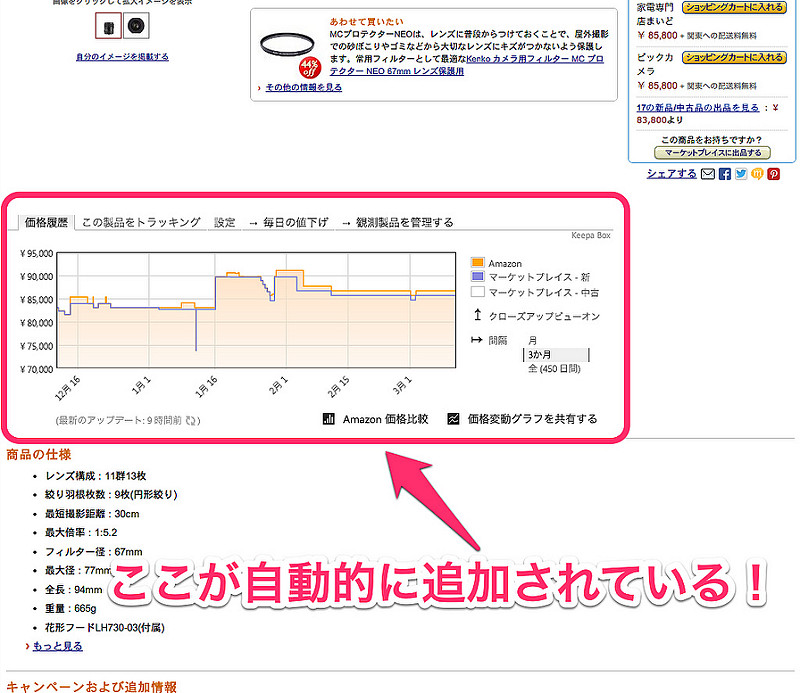The image size is (800, 693).
Task: Expand もっと見る under product specifications
Action: coord(58,646)
